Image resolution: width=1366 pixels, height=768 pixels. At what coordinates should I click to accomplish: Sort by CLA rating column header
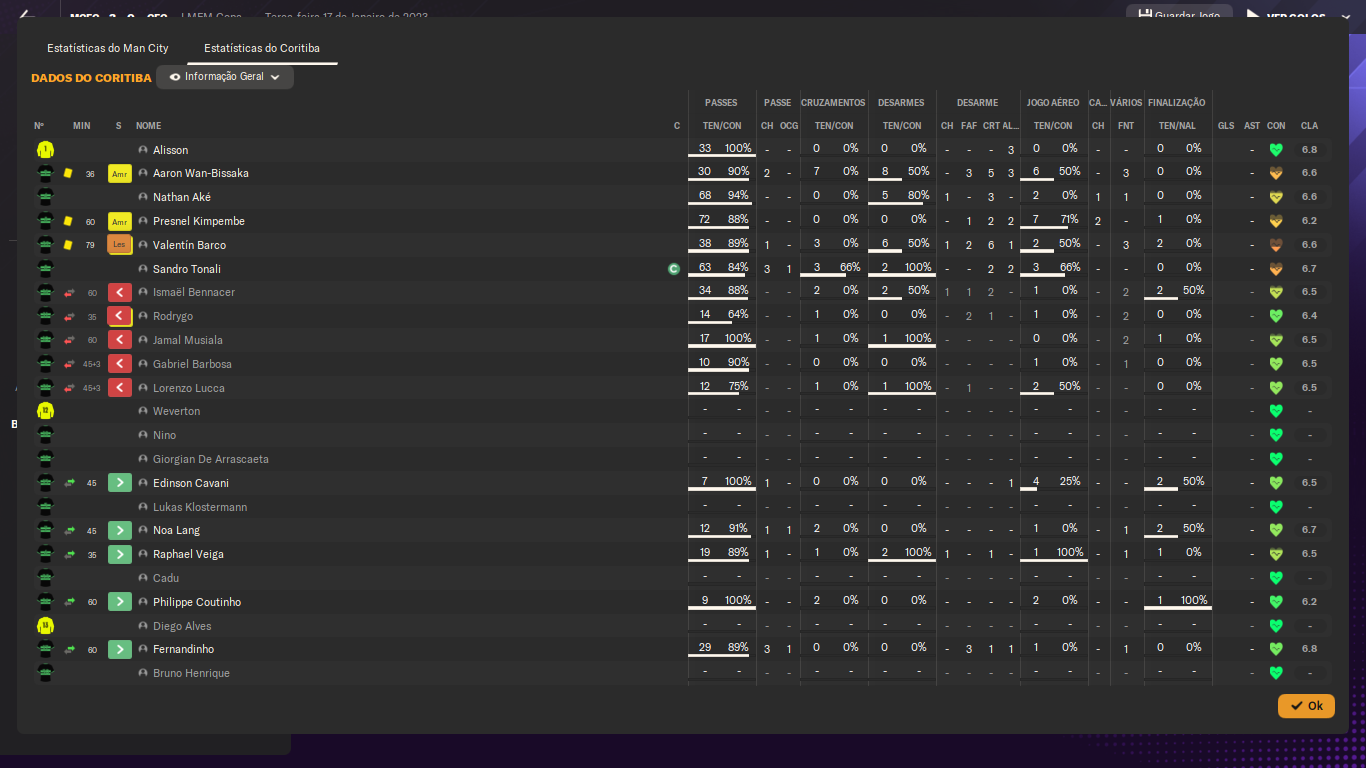point(1309,126)
